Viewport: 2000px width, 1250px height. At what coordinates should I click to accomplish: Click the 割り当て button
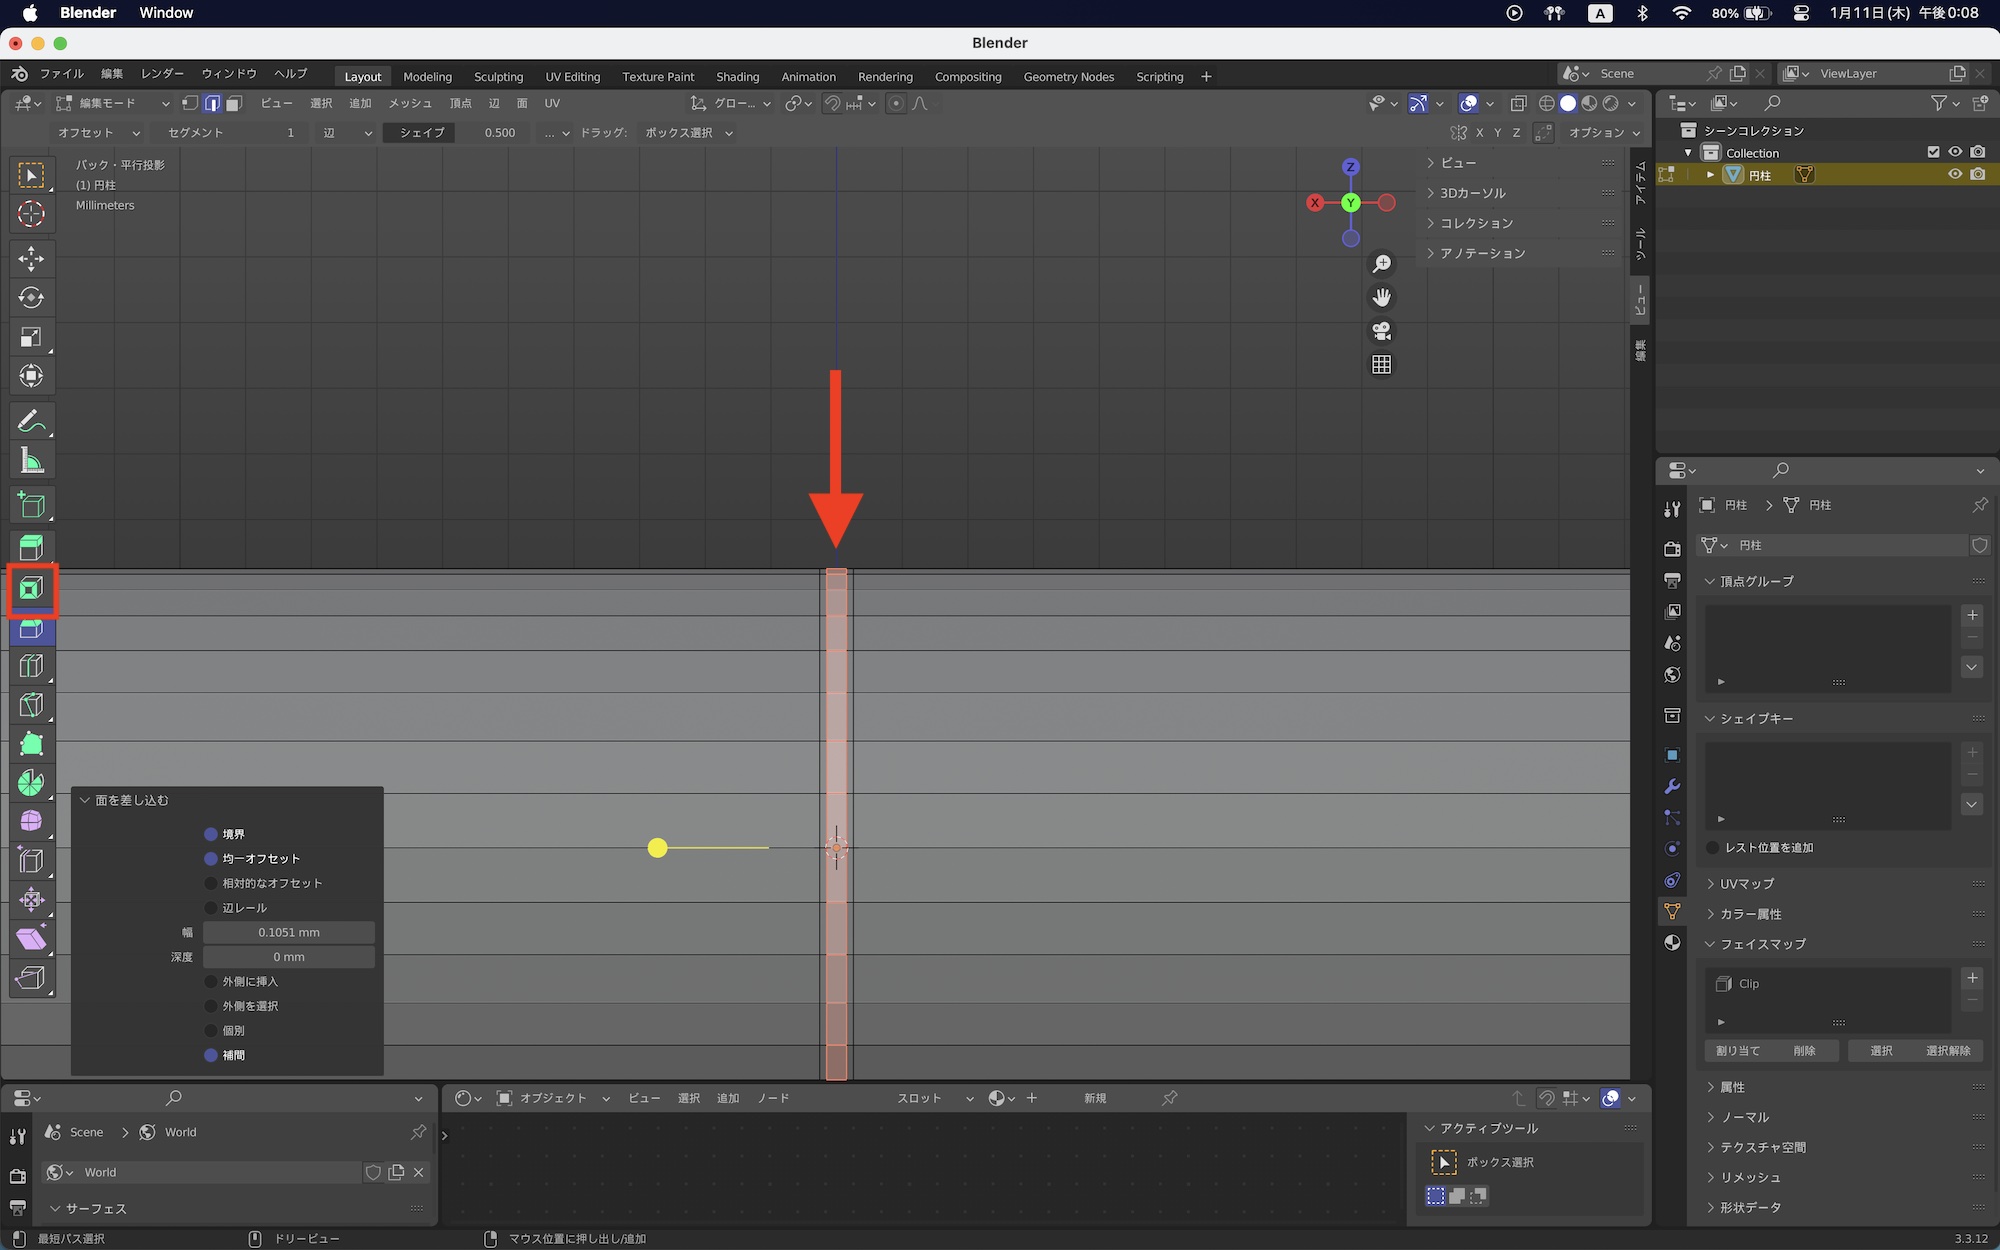[1738, 1050]
